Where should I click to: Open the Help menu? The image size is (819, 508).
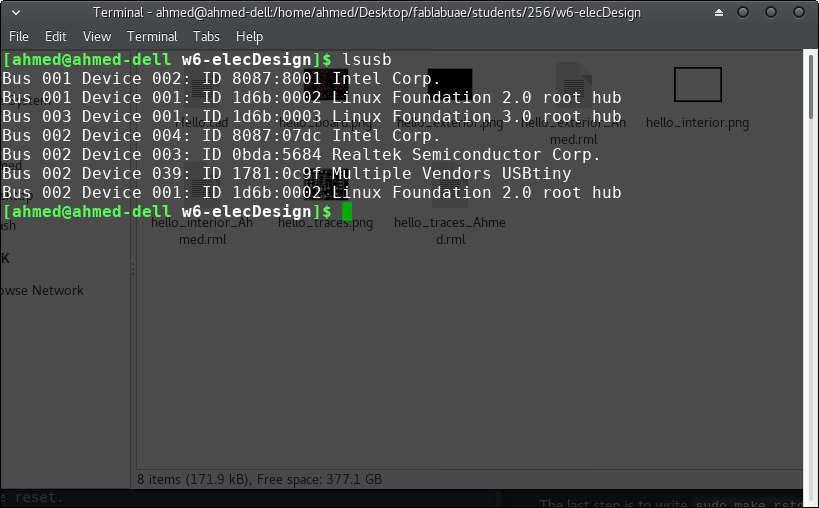[249, 37]
